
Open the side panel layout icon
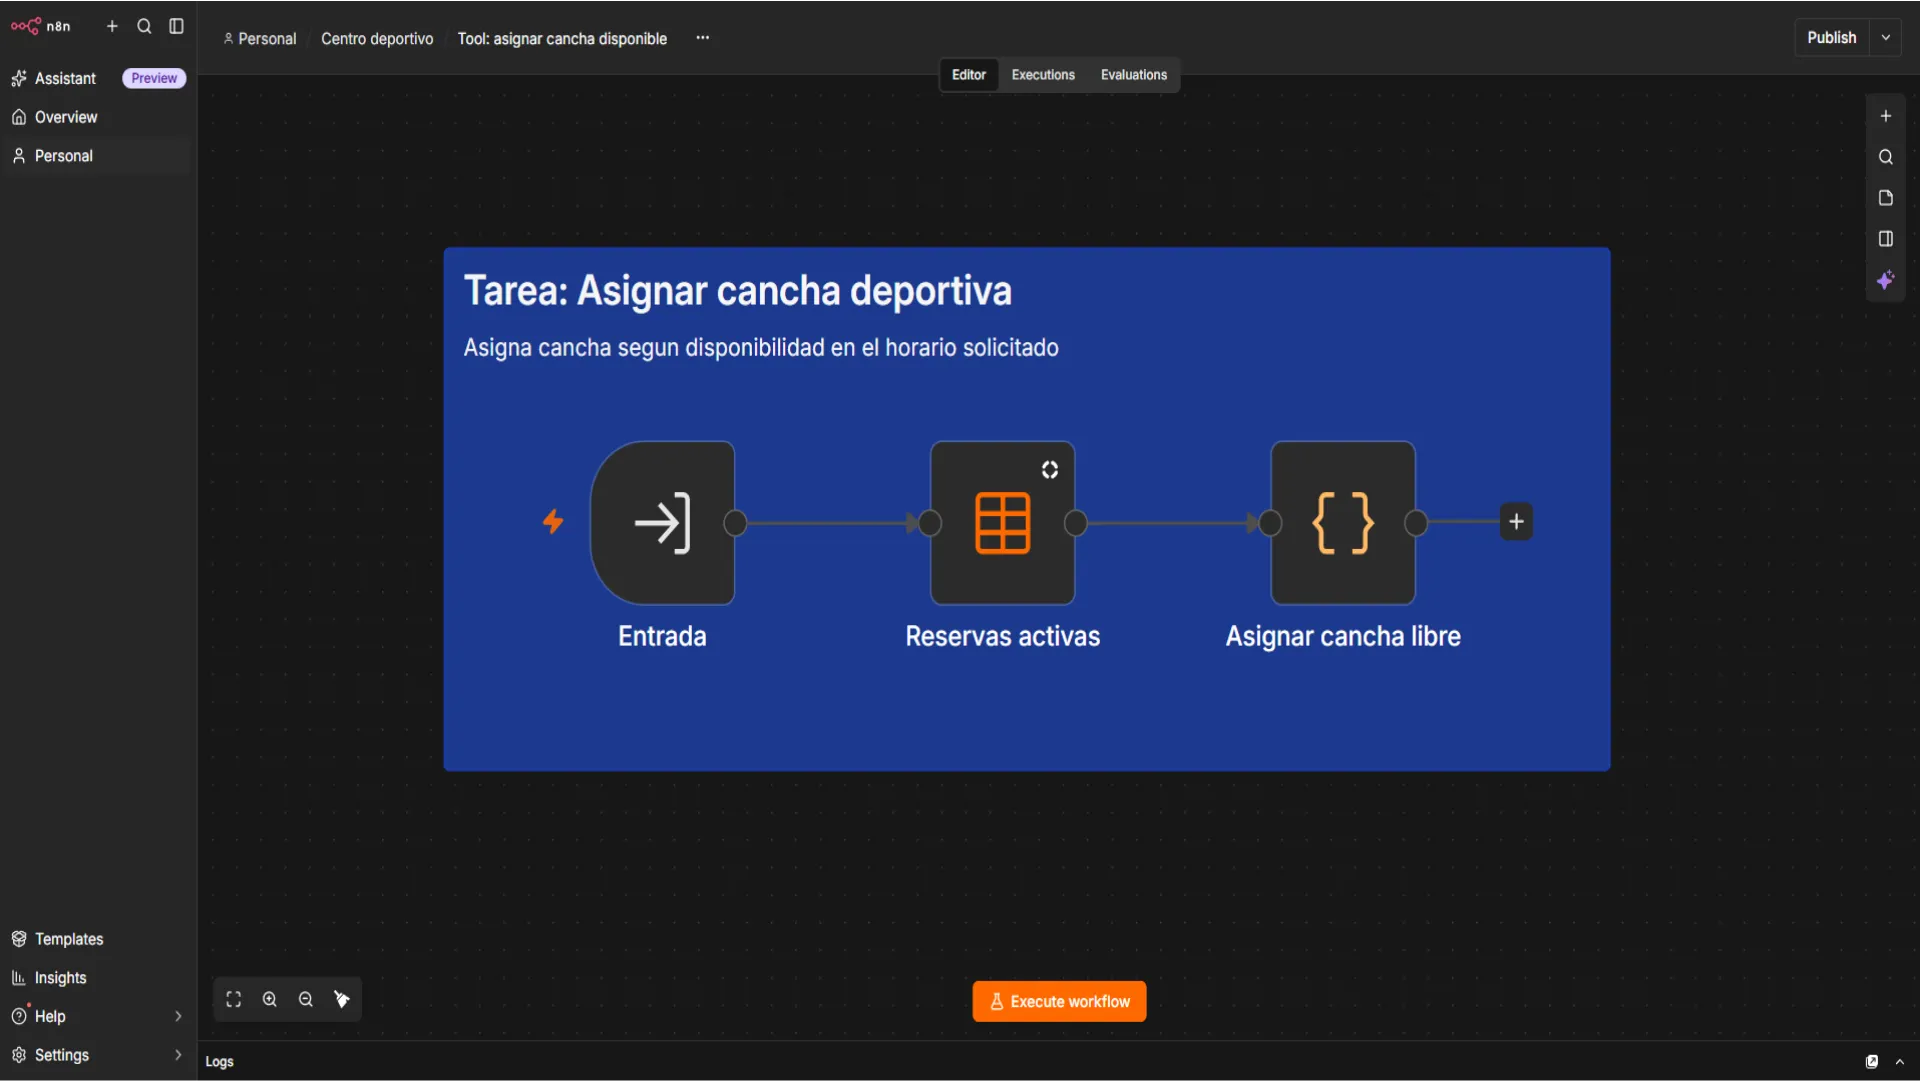coord(1886,239)
